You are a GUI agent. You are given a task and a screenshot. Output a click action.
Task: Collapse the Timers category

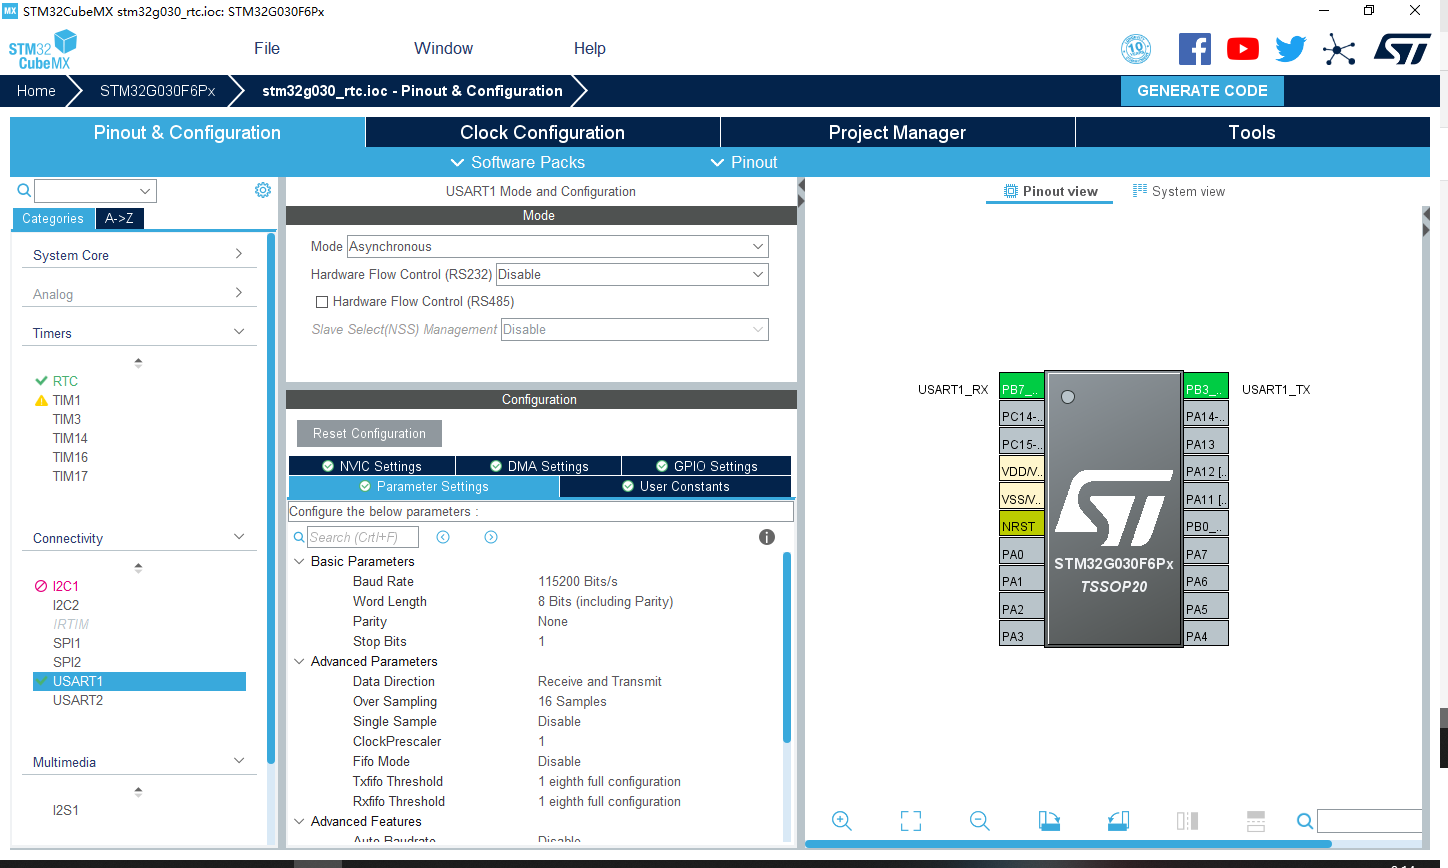click(x=138, y=333)
